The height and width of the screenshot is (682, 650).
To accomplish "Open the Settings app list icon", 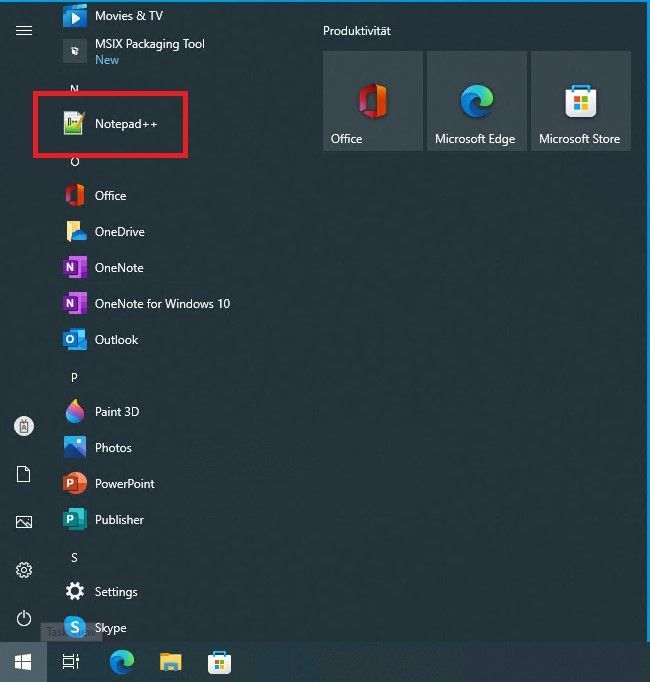I will (x=75, y=592).
